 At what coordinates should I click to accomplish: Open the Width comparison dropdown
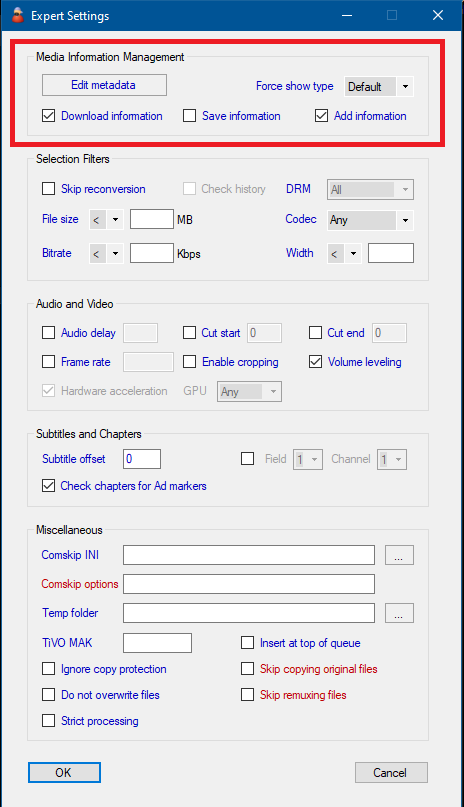[x=344, y=253]
